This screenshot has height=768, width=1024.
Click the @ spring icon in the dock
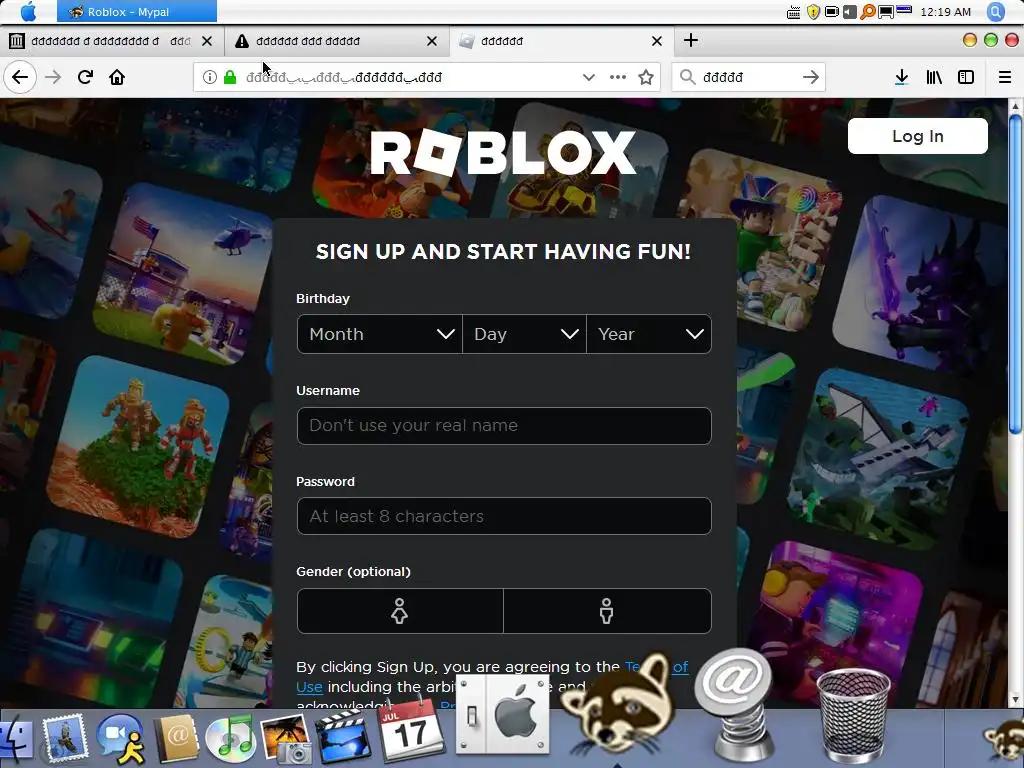point(735,705)
